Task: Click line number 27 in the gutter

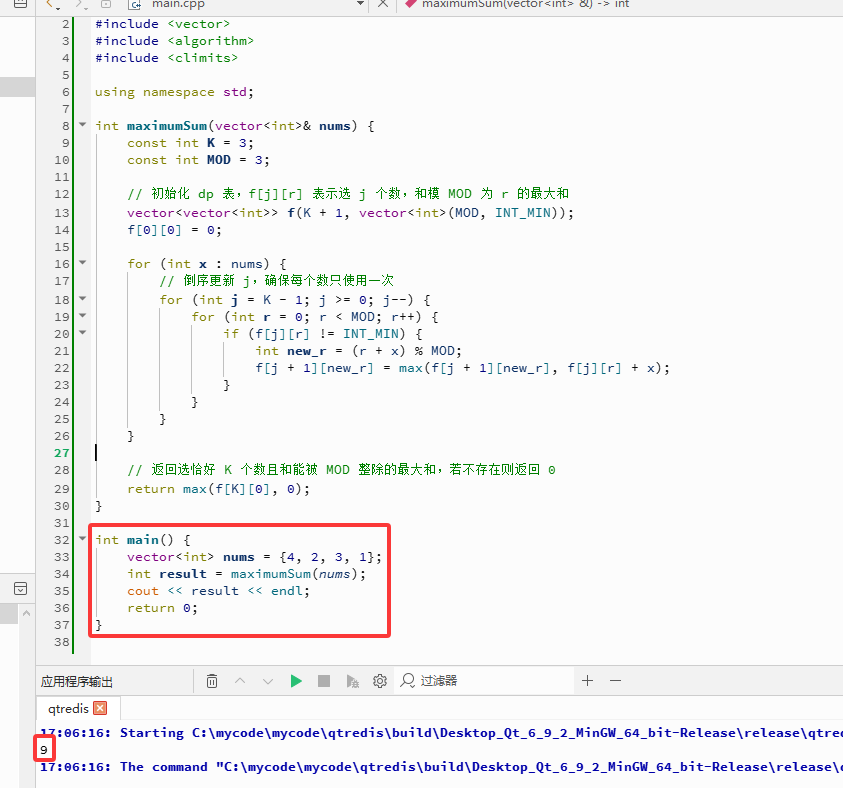Action: [62, 453]
